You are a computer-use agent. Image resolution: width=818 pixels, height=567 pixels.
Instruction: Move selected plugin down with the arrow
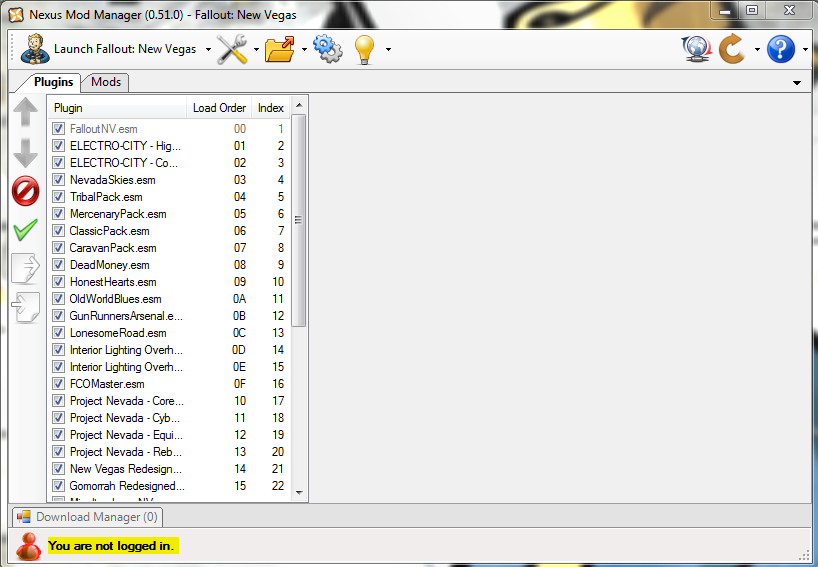25,153
